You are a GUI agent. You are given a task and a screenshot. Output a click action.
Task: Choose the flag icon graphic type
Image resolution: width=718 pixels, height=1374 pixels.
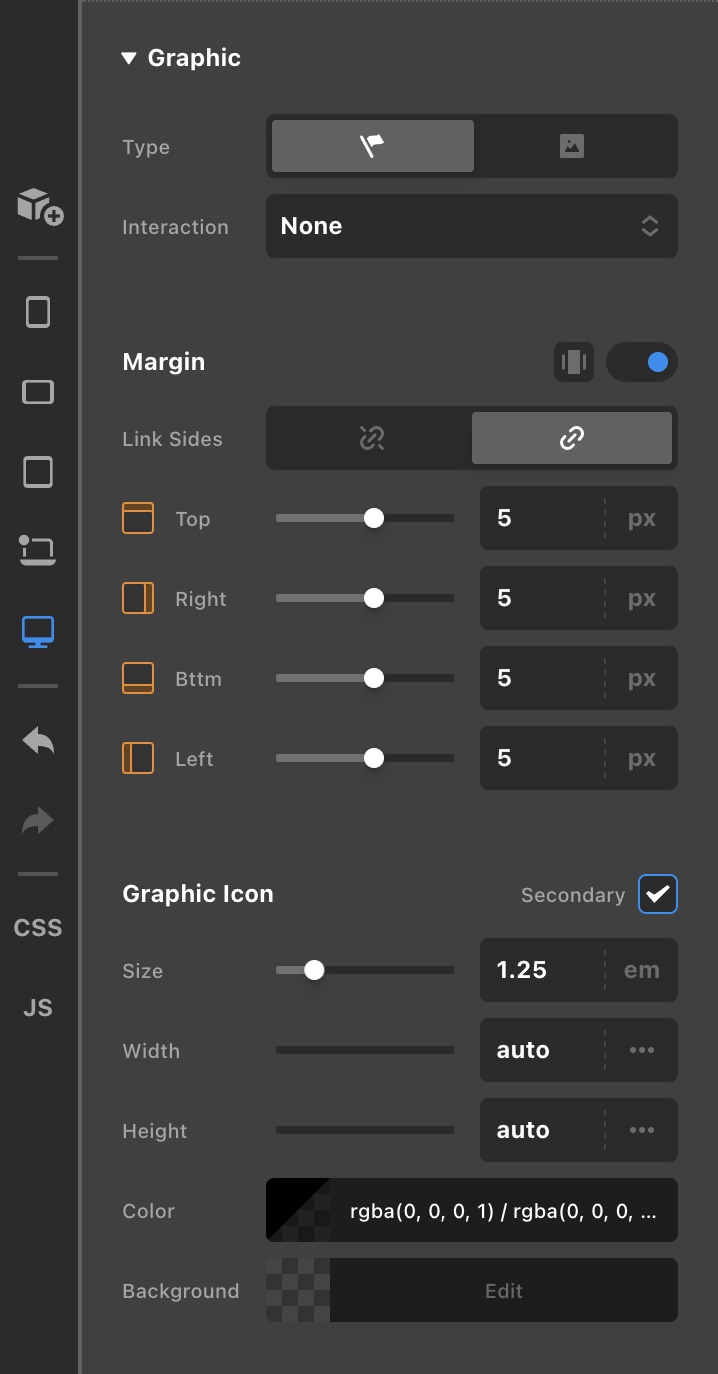pyautogui.click(x=372, y=146)
